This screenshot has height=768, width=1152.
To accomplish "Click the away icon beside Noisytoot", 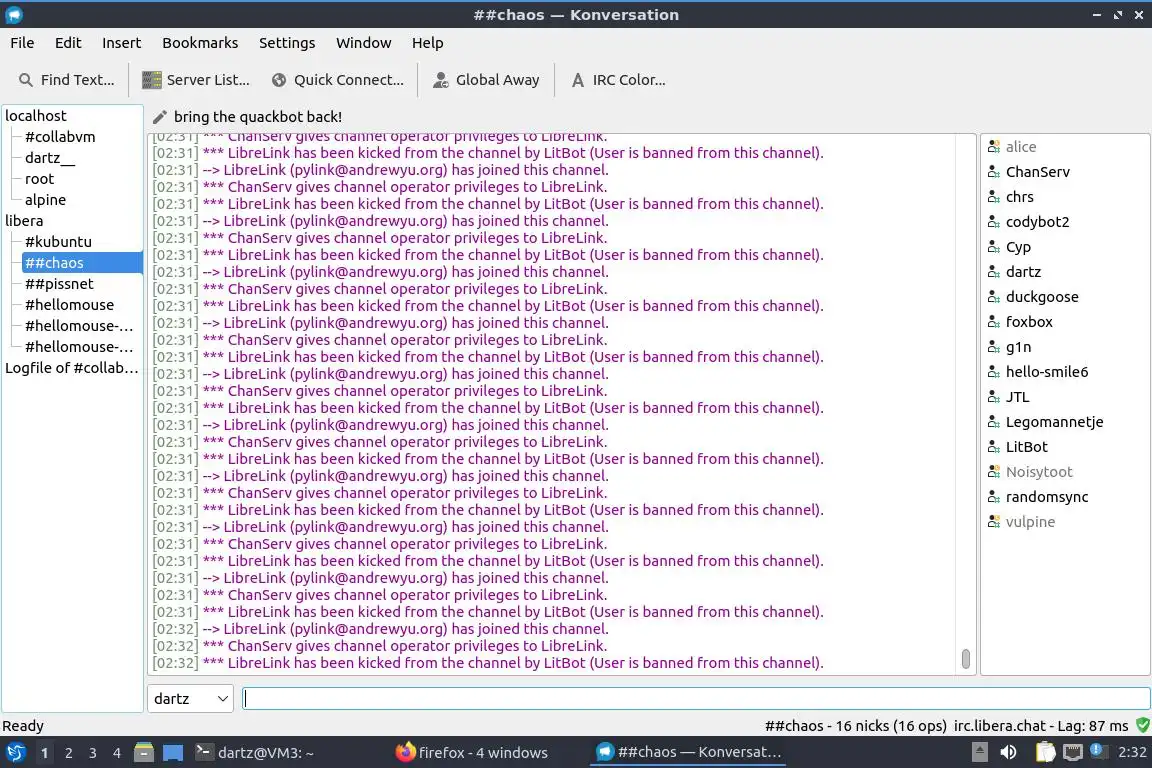I will pyautogui.click(x=994, y=472).
